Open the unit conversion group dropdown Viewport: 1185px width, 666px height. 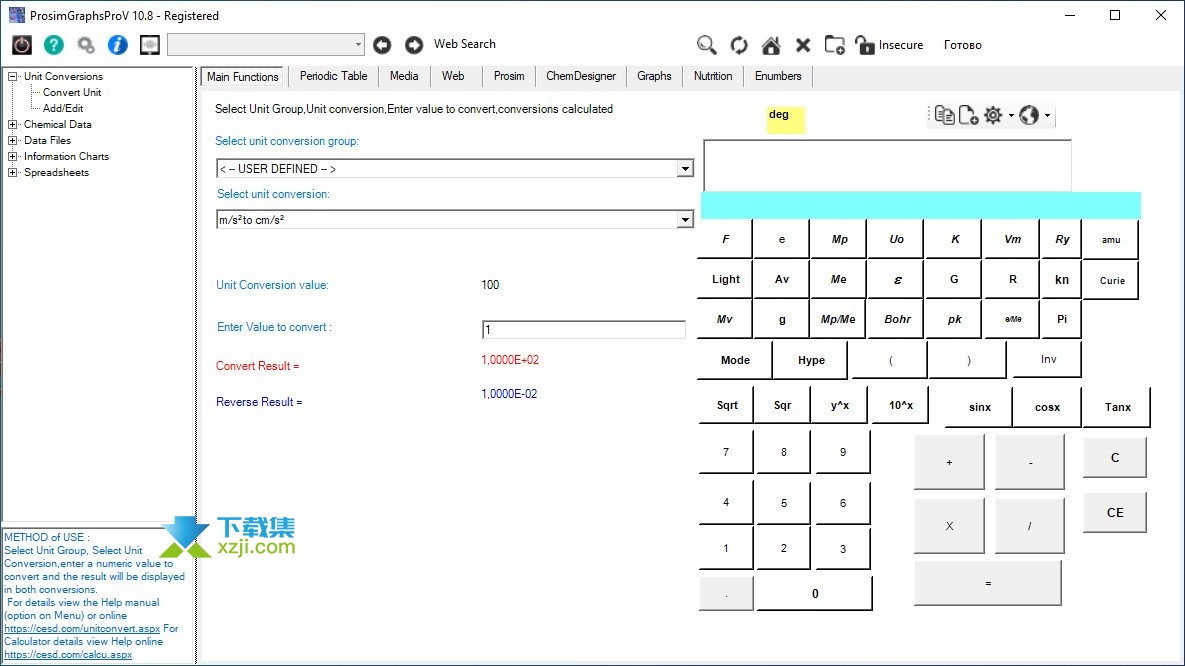(x=685, y=169)
